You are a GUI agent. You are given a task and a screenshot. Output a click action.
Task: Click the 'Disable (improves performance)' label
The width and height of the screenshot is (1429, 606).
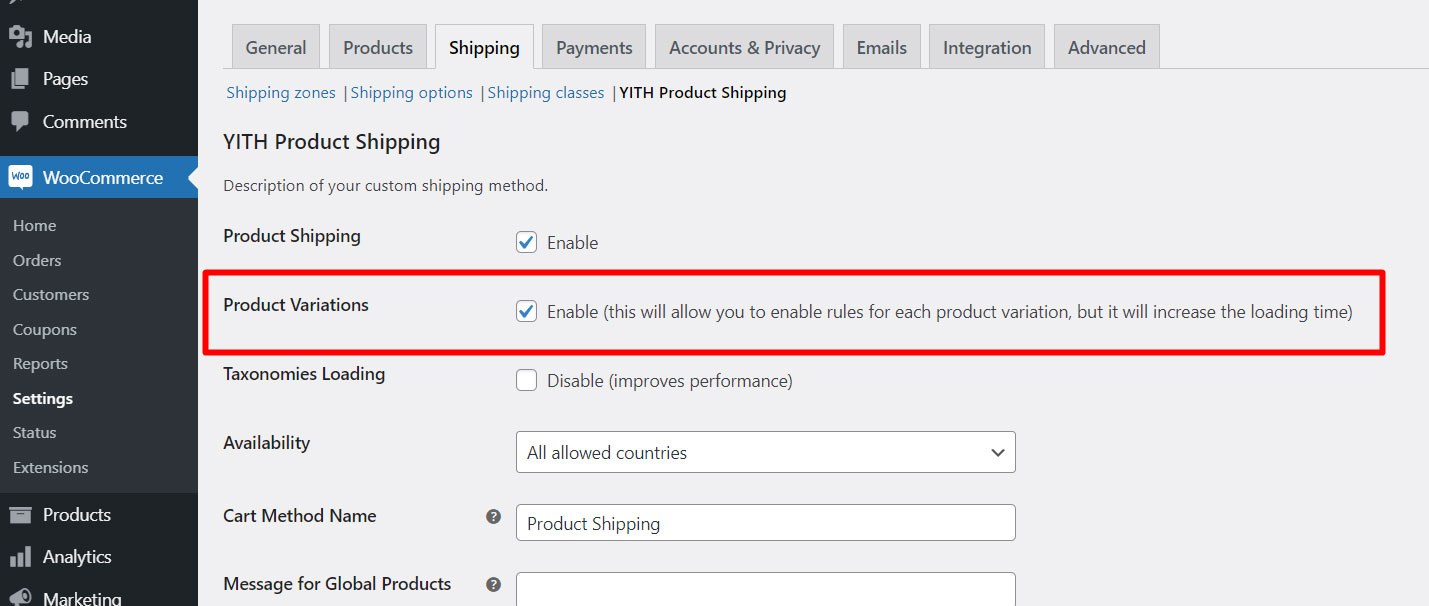[670, 381]
